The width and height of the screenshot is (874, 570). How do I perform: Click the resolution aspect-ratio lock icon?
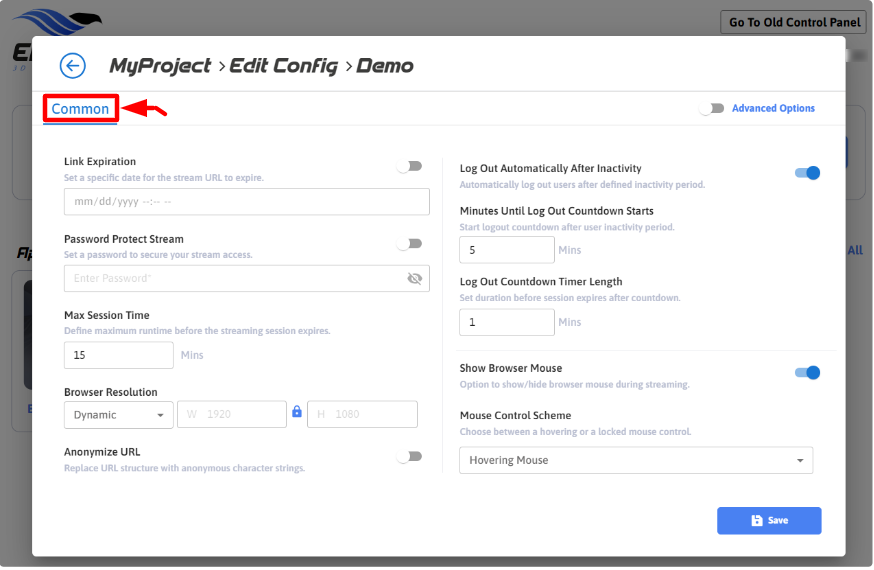coord(296,412)
